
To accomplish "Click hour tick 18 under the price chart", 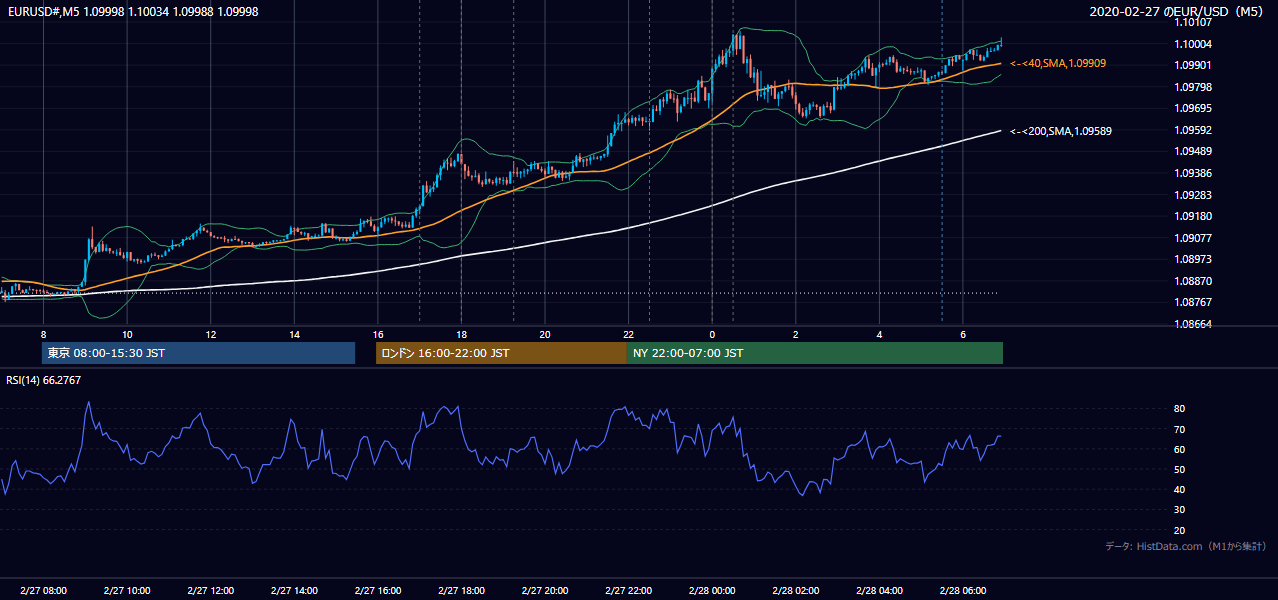I will tap(461, 334).
